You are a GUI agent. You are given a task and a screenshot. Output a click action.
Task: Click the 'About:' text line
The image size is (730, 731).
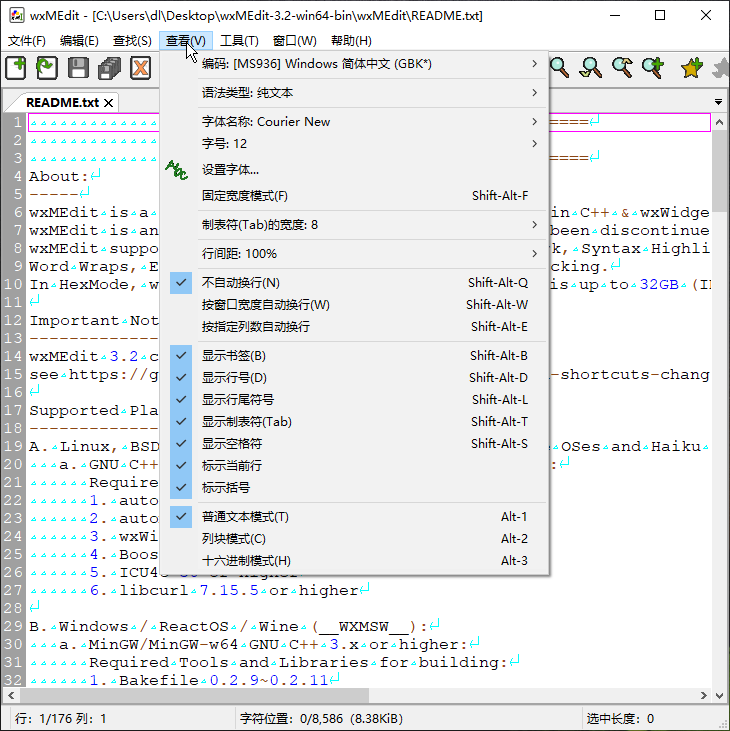pyautogui.click(x=59, y=177)
